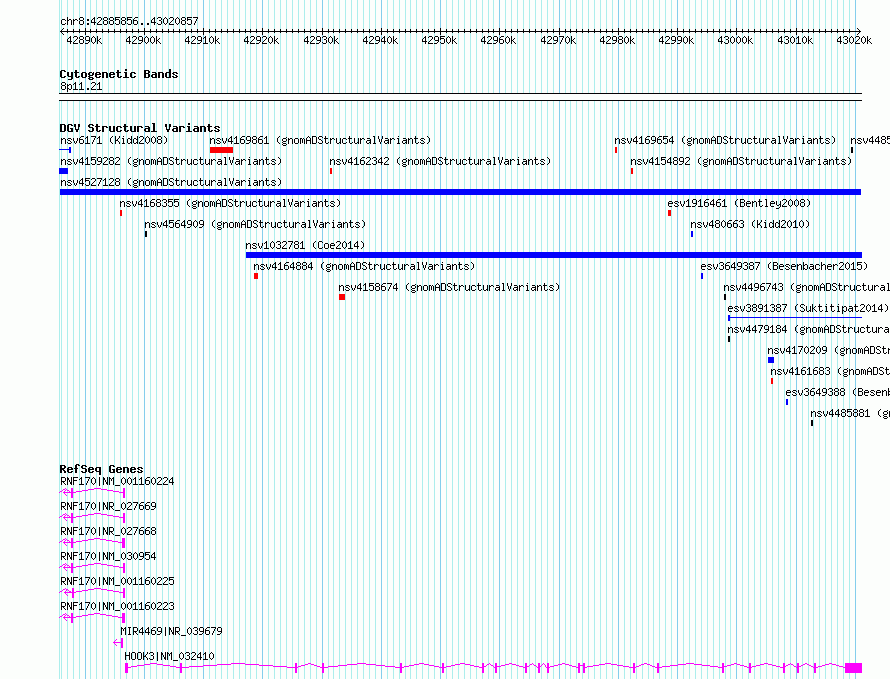Click esv3649388 variant label
Image resolution: width=890 pixels, height=679 pixels.
tap(838, 392)
